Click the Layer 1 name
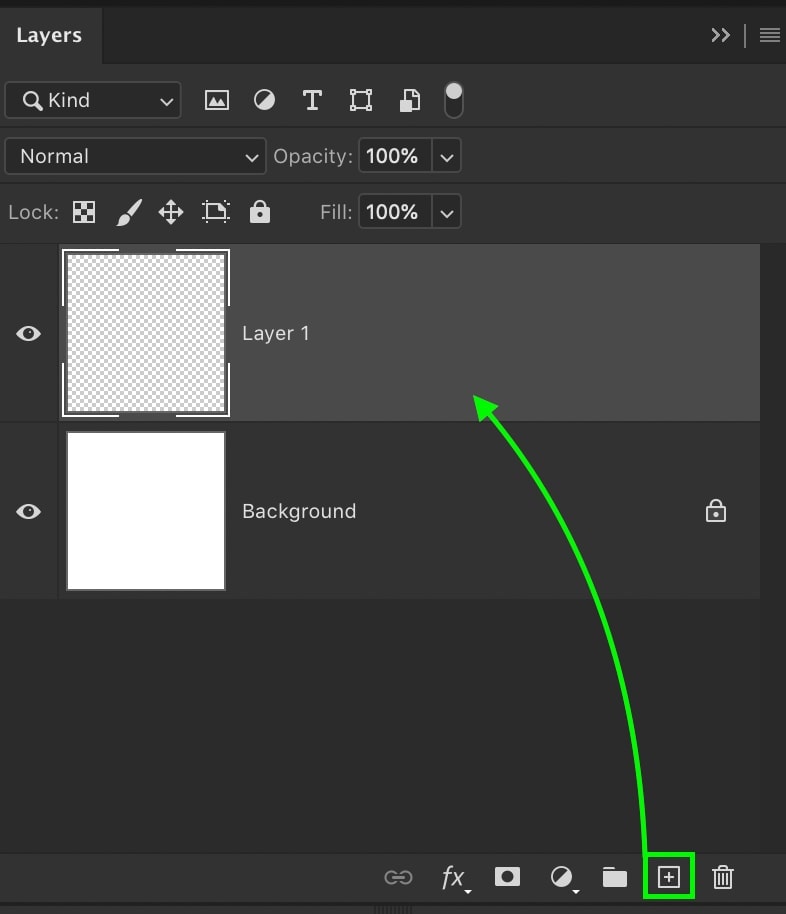Viewport: 786px width, 914px height. point(276,333)
